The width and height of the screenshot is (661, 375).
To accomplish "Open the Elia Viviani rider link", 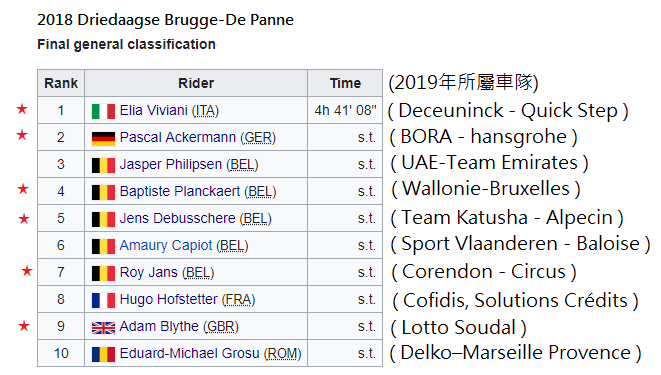I will (153, 110).
